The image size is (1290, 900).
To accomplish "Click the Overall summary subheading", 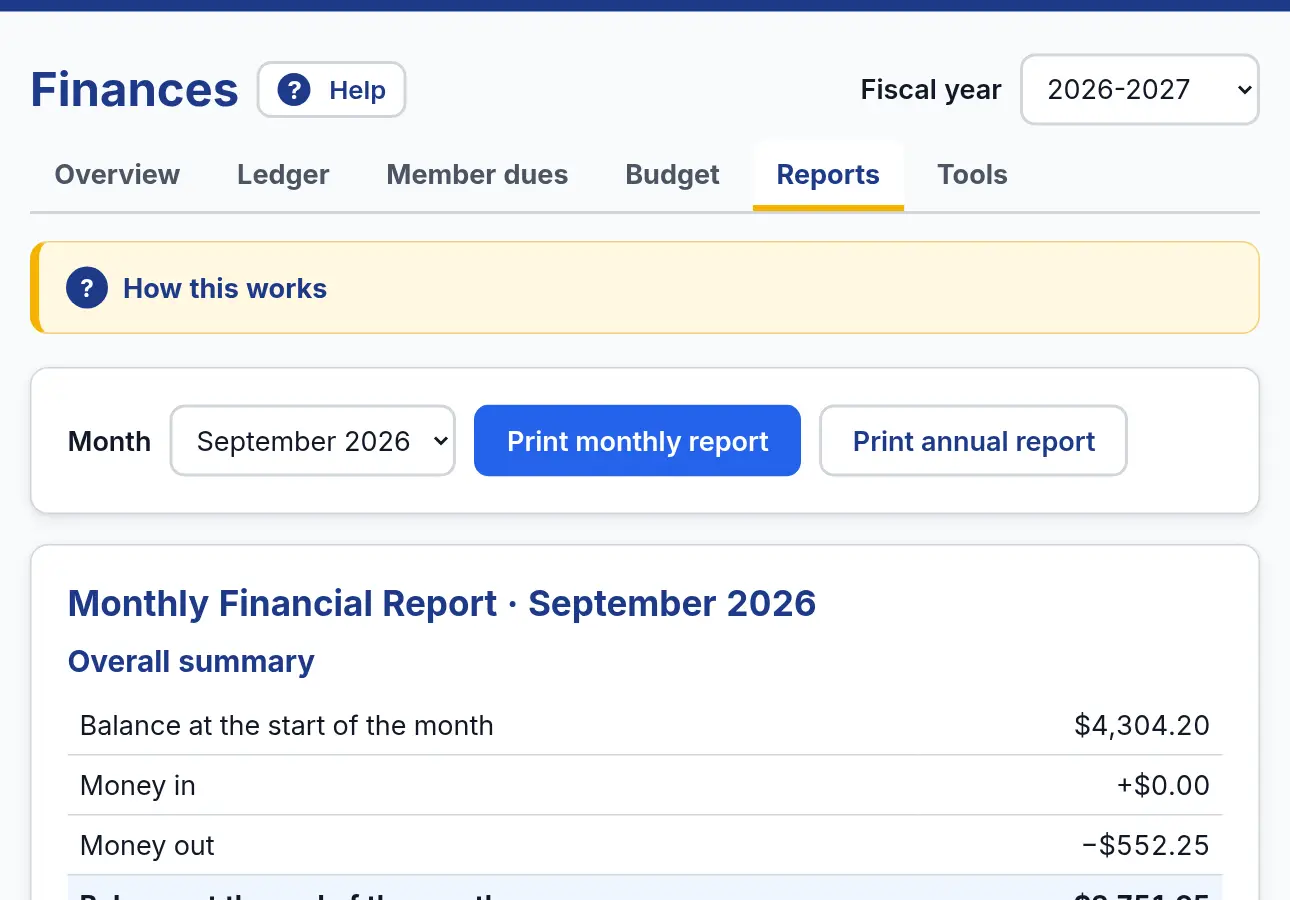I will 191,662.
